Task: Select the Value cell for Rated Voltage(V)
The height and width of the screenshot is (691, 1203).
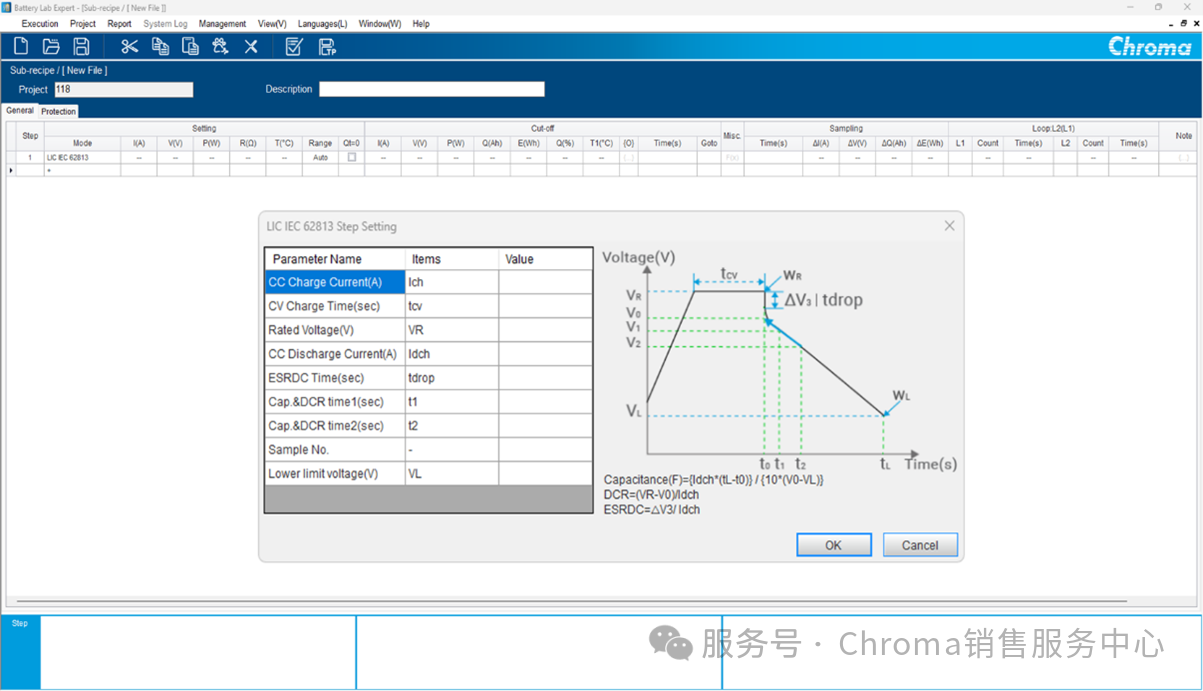Action: click(x=545, y=330)
